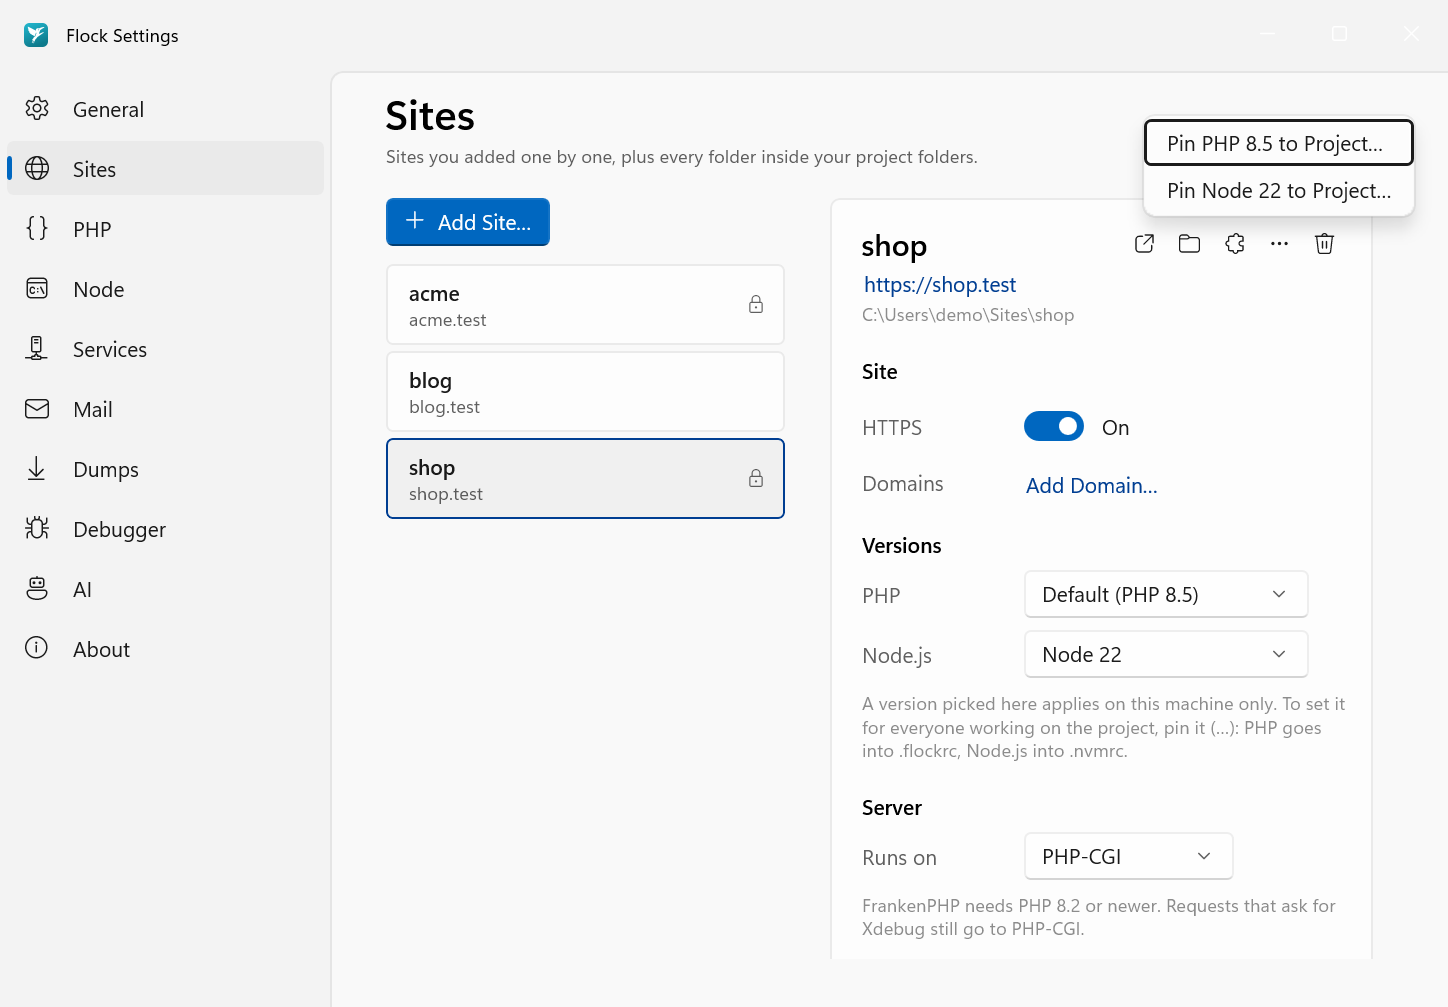The height and width of the screenshot is (1007, 1448).
Task: Click the Debugger label in sidebar
Action: [120, 530]
